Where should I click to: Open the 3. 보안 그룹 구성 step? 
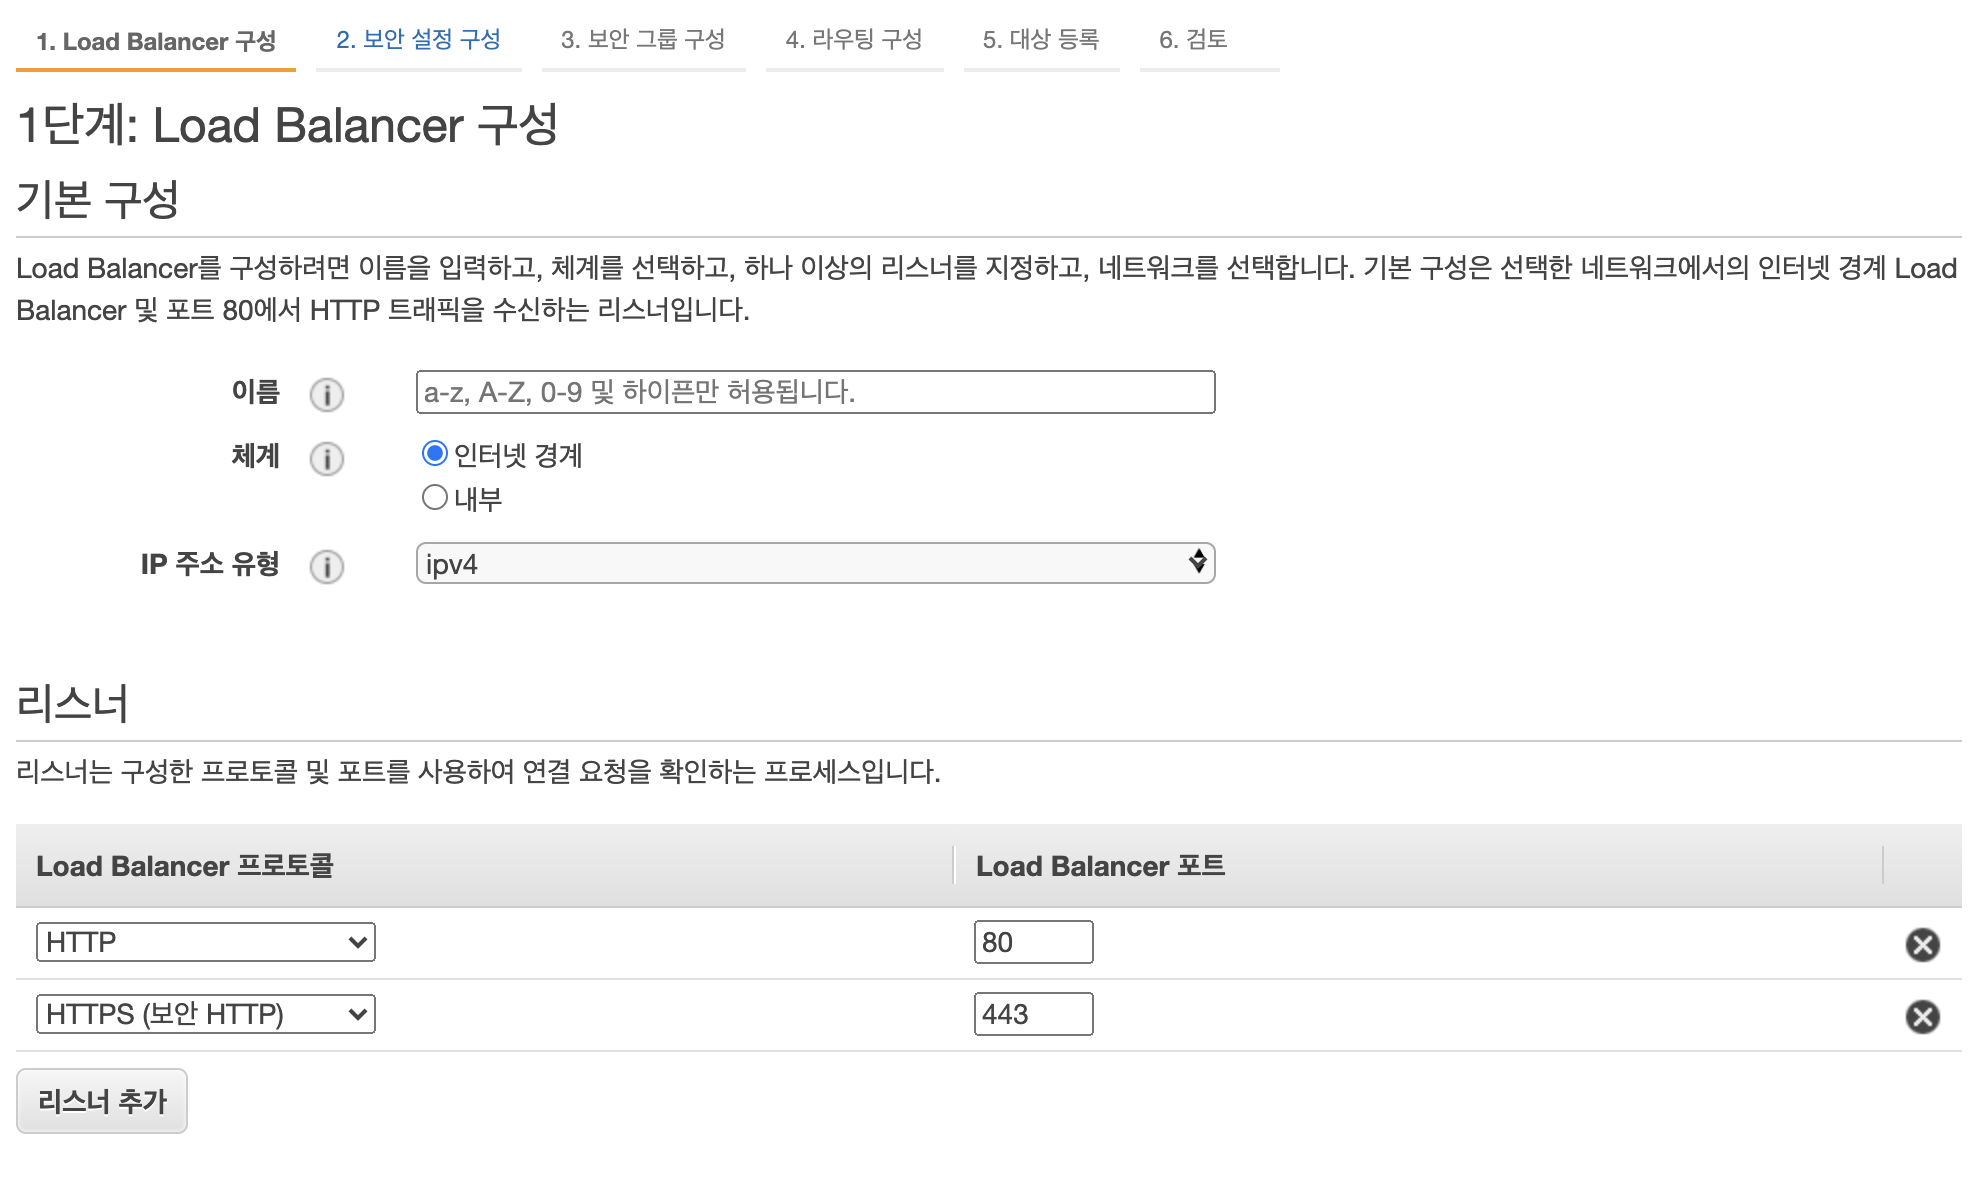[x=642, y=40]
